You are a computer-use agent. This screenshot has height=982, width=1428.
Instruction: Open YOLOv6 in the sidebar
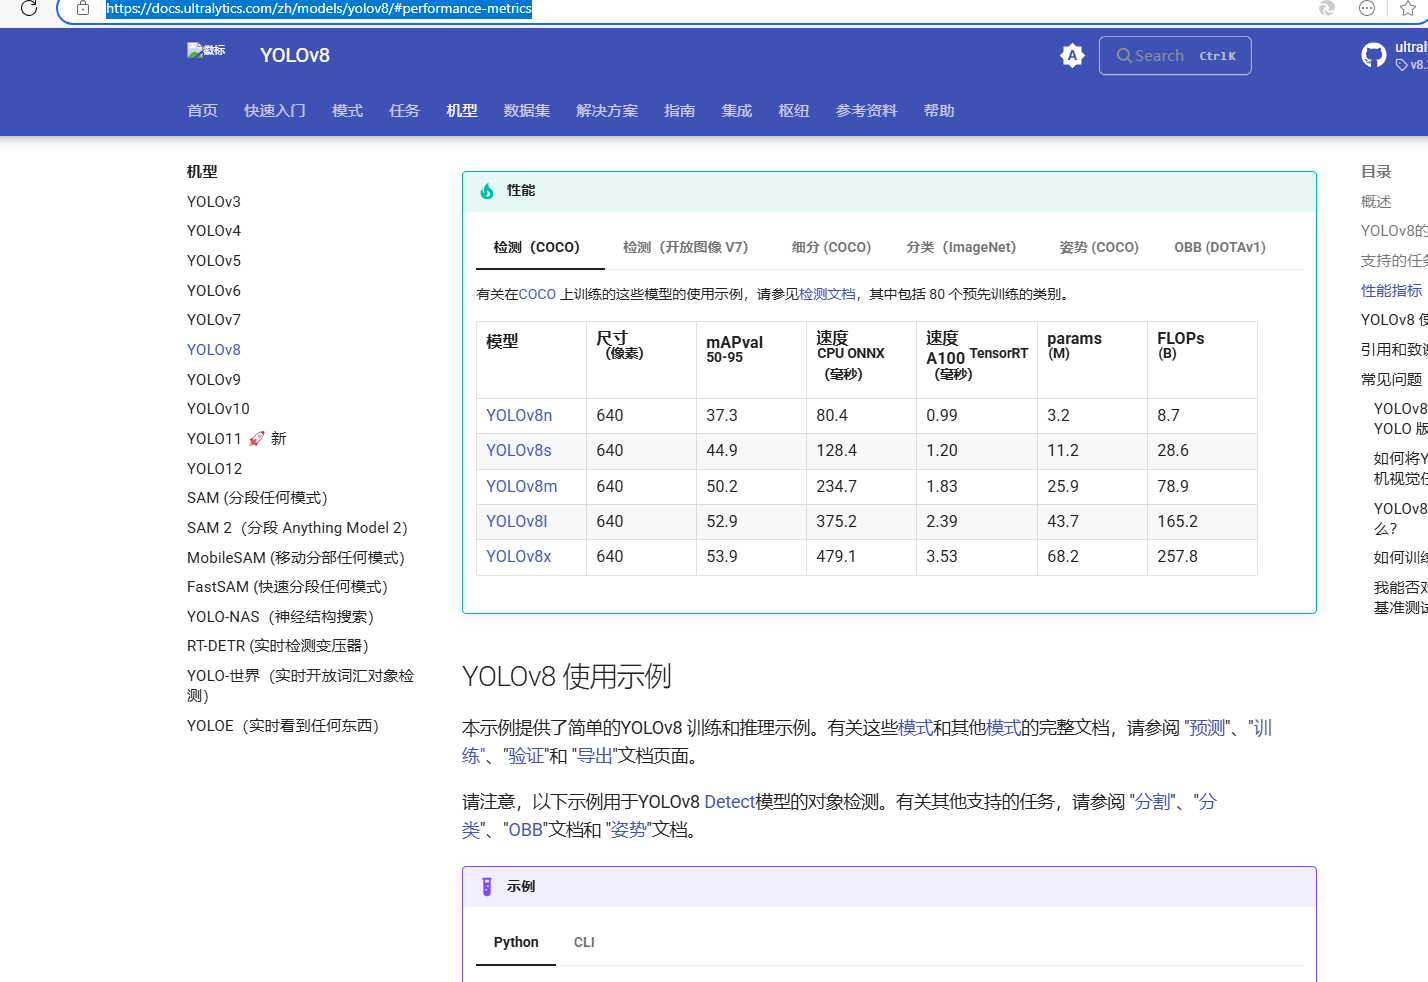point(214,291)
